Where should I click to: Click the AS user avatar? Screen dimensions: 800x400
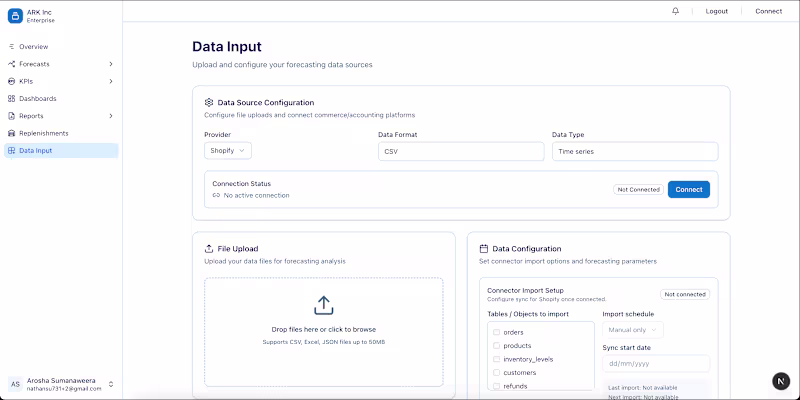point(15,384)
